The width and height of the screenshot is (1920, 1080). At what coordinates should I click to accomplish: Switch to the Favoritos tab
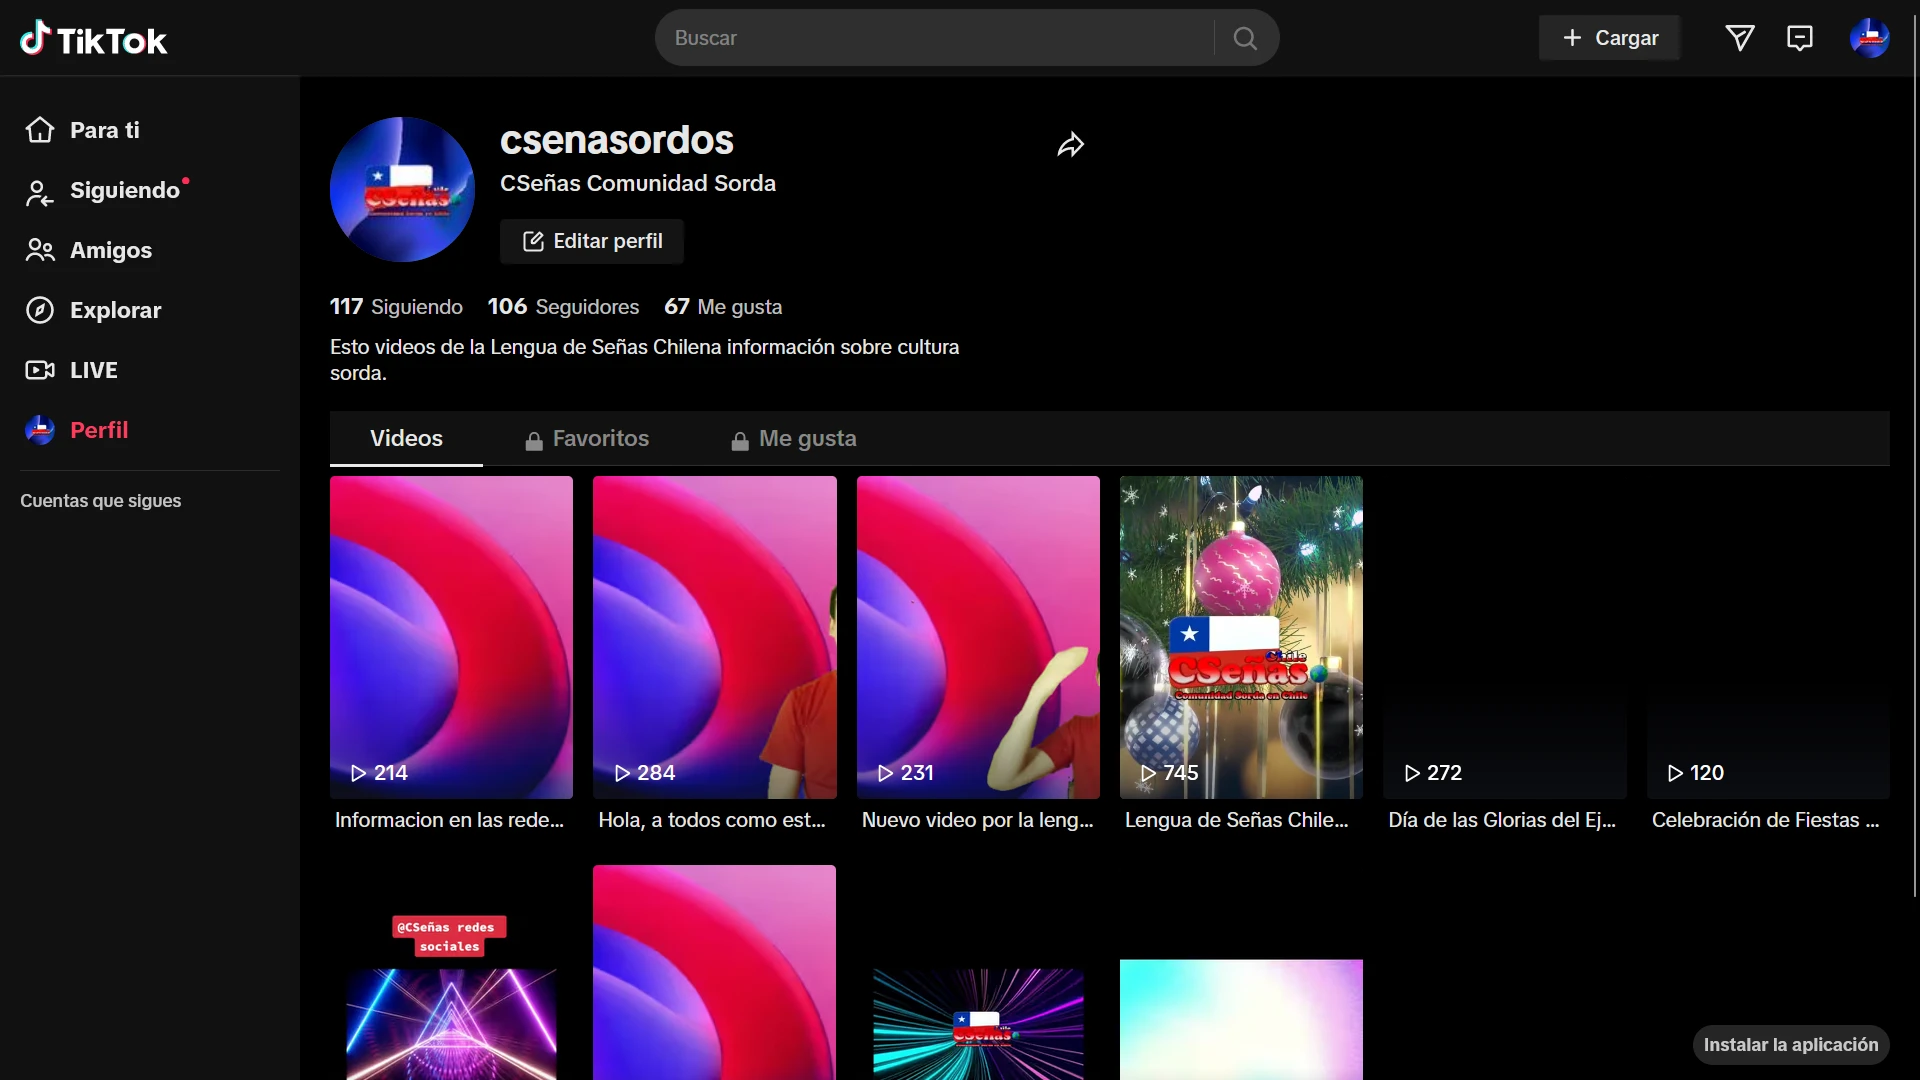(x=587, y=439)
